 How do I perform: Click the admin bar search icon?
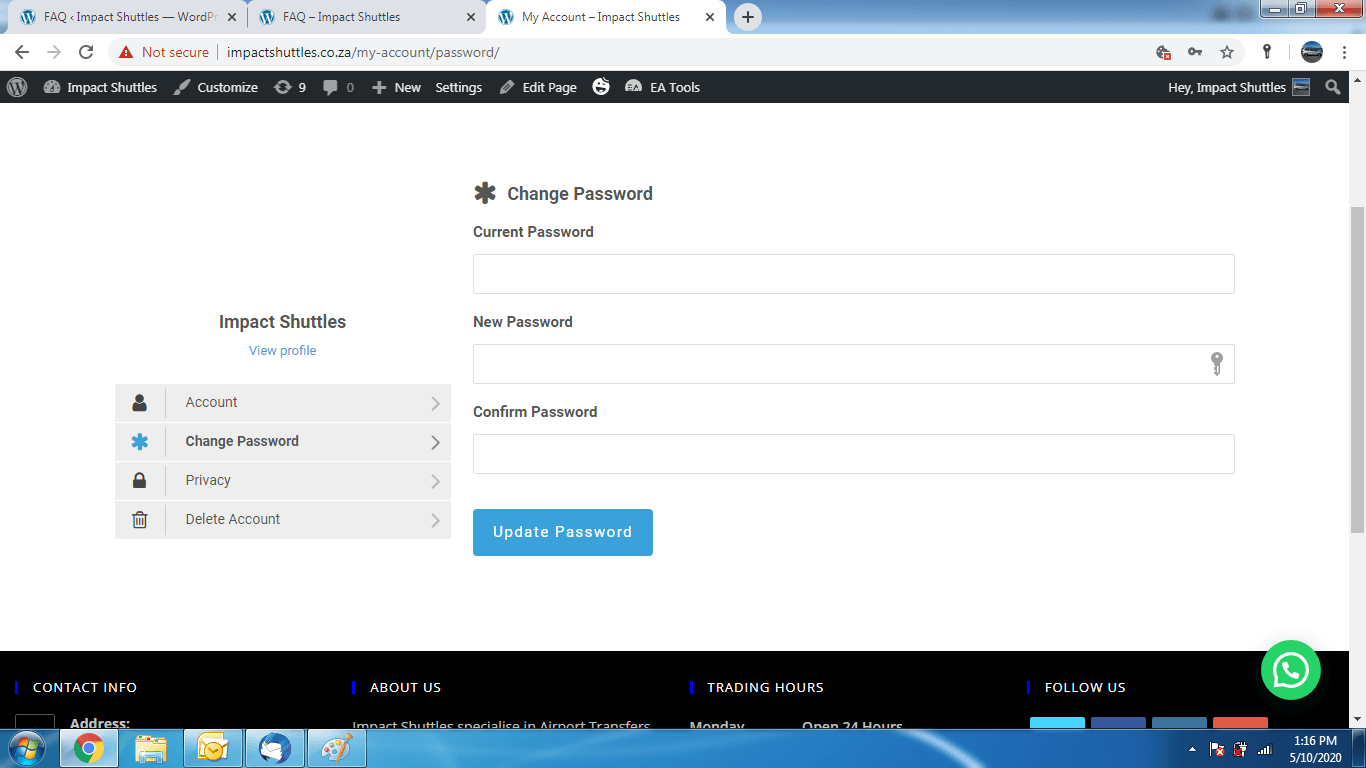point(1333,87)
